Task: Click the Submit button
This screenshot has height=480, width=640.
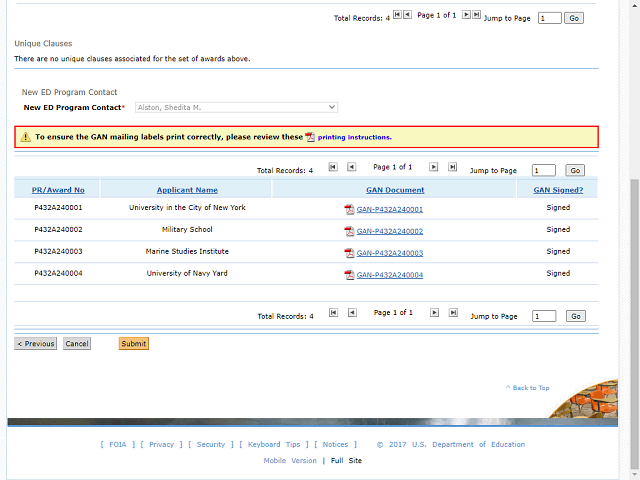Action: click(133, 344)
